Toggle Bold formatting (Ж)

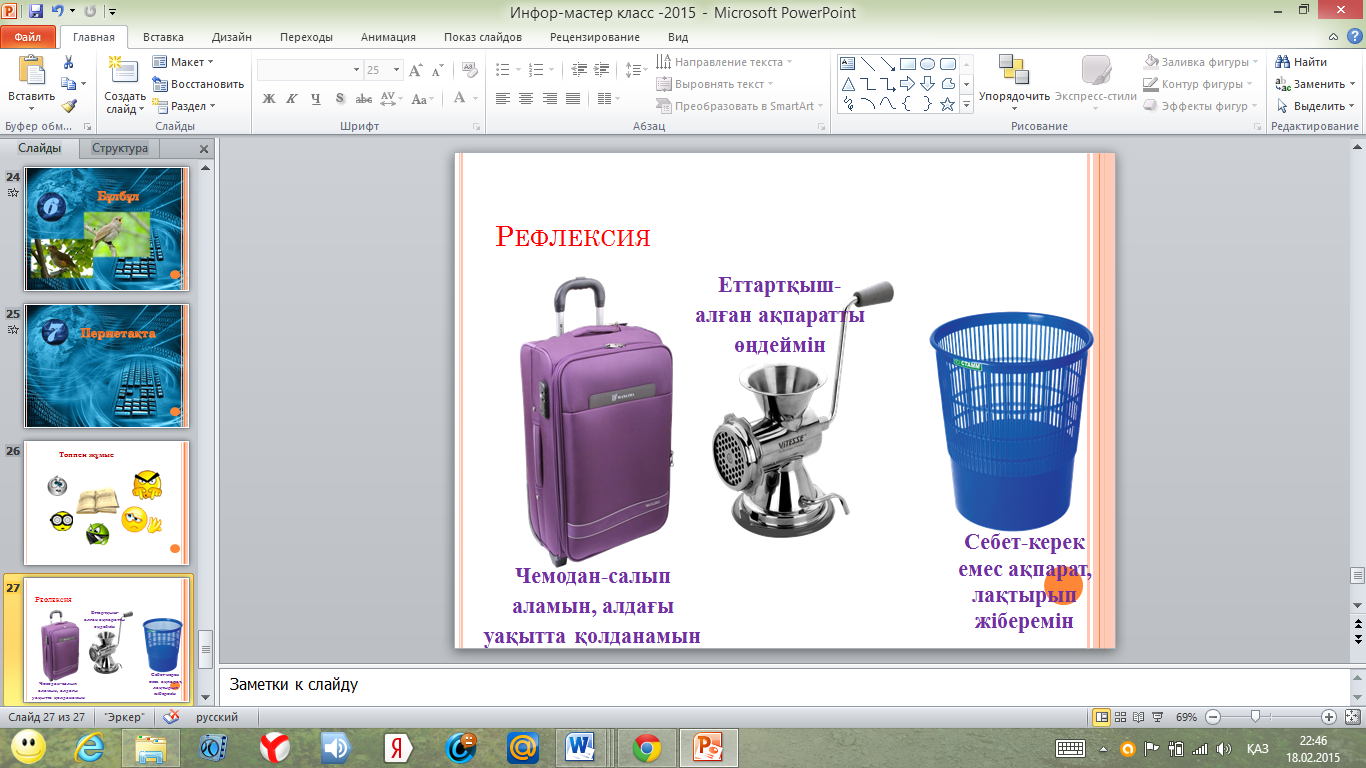coord(268,99)
